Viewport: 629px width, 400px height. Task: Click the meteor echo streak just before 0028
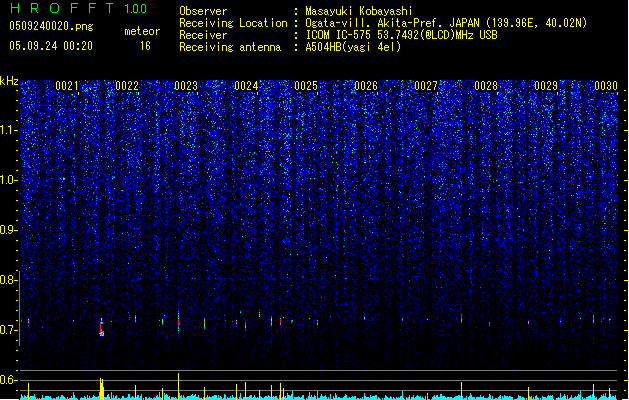[461, 319]
